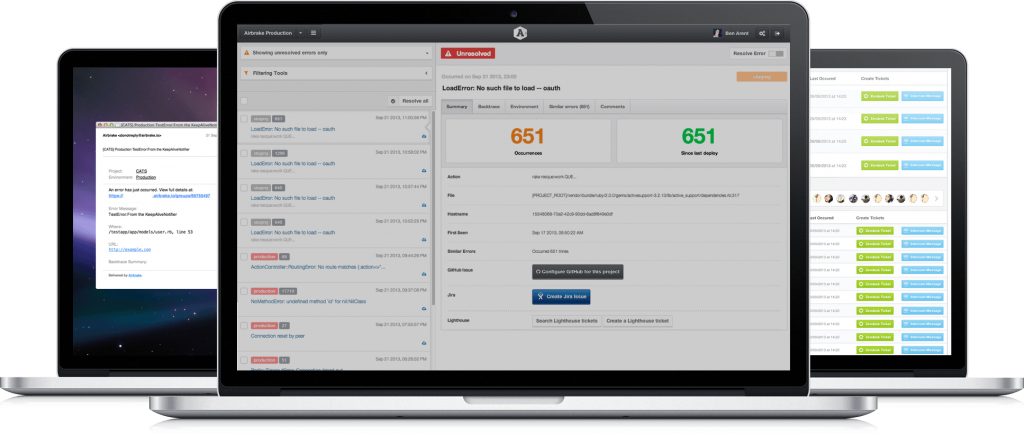Click the next chevron in the right laptop's avatar strip
The height and width of the screenshot is (435, 1024).
(936, 198)
